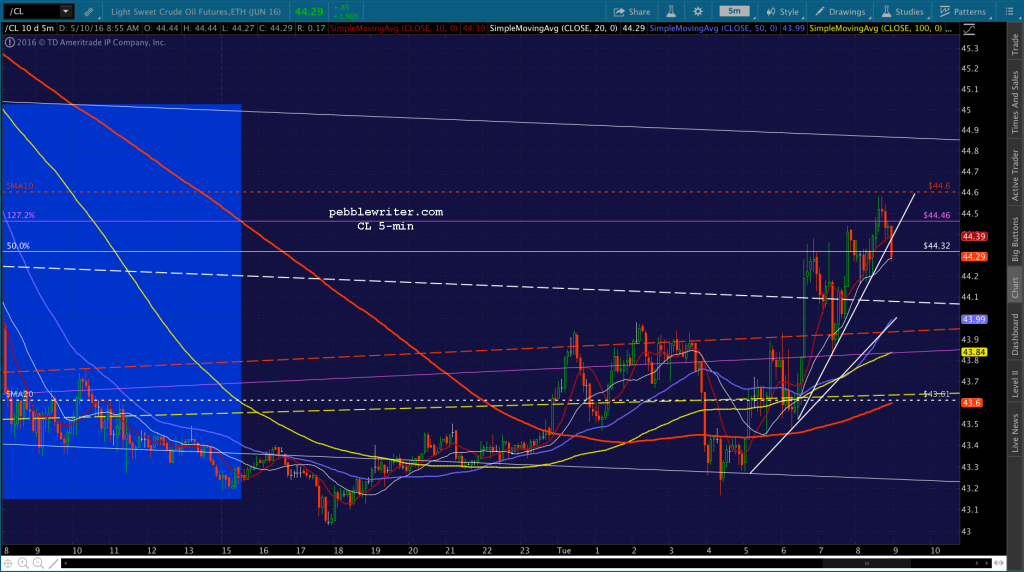Screen dimensions: 1024x572
Task: Click the pebblewriter.com chart annotation
Action: coord(386,212)
